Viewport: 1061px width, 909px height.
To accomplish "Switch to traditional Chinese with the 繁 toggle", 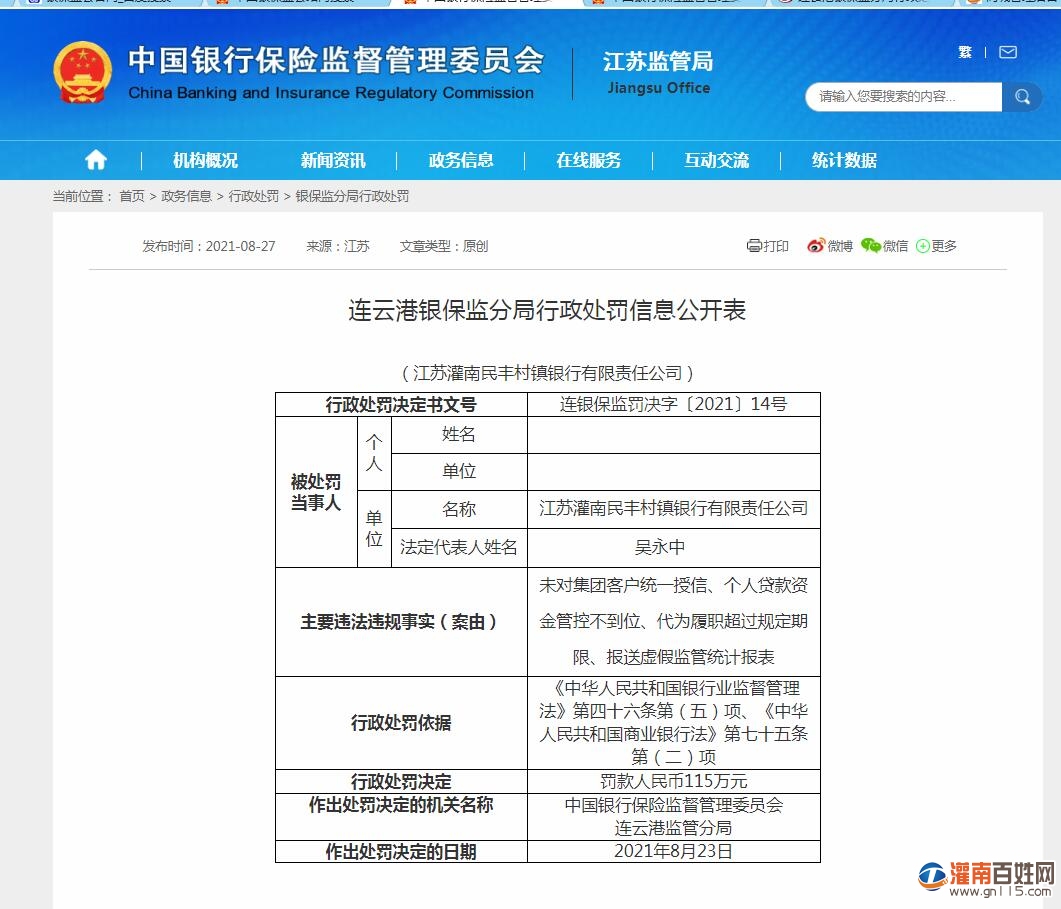I will [964, 52].
